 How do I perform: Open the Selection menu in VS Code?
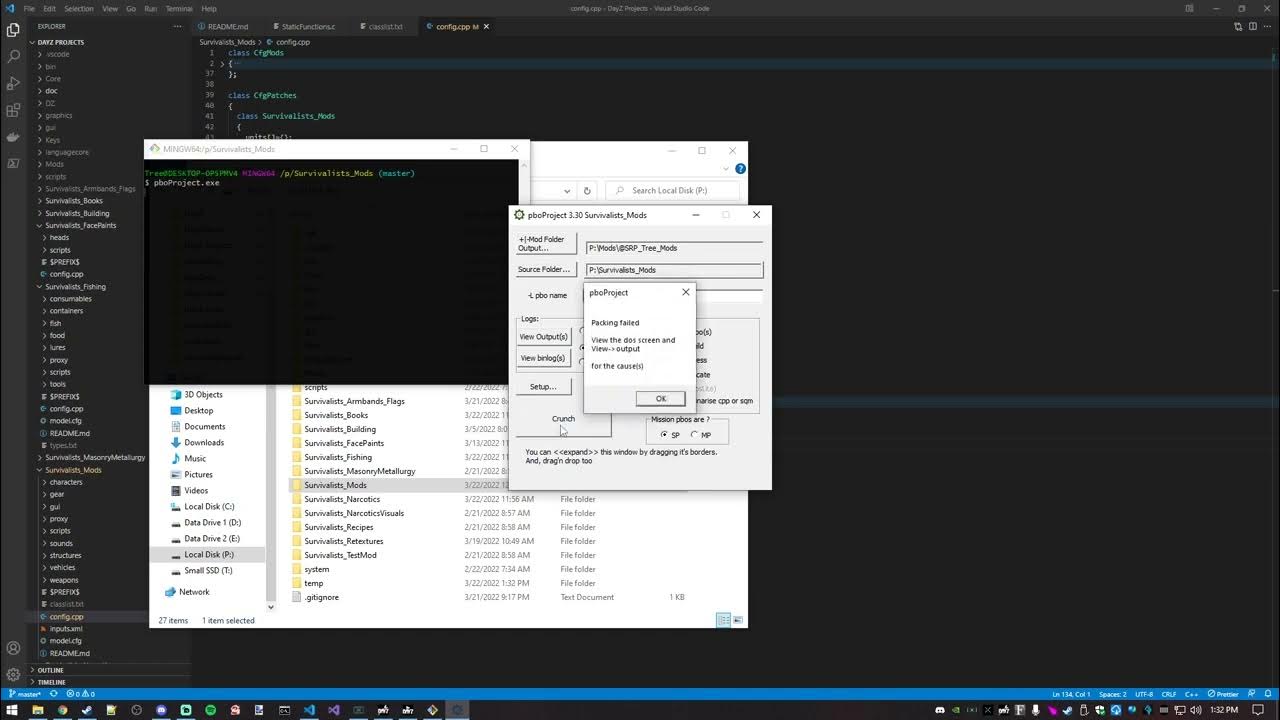pyautogui.click(x=78, y=8)
